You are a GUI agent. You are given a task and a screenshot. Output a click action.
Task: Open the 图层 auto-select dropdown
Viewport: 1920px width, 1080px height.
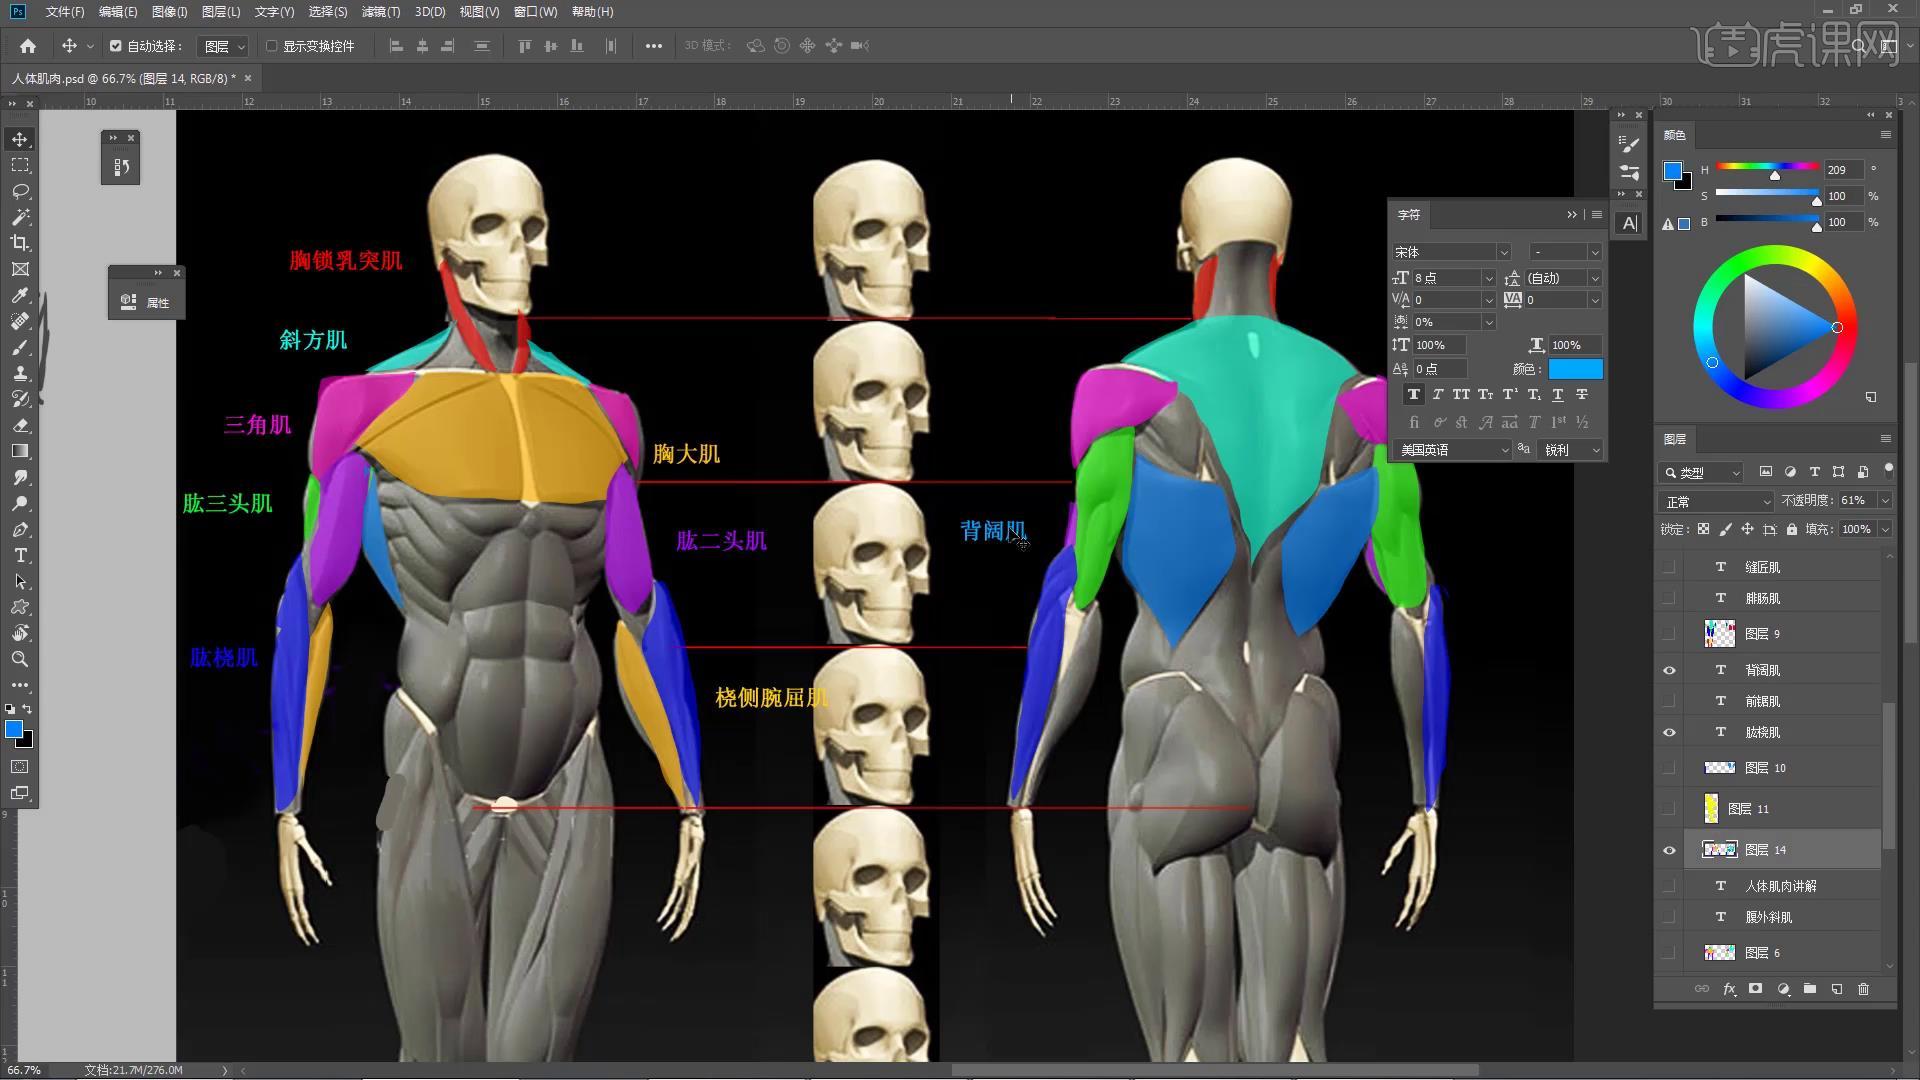[222, 46]
